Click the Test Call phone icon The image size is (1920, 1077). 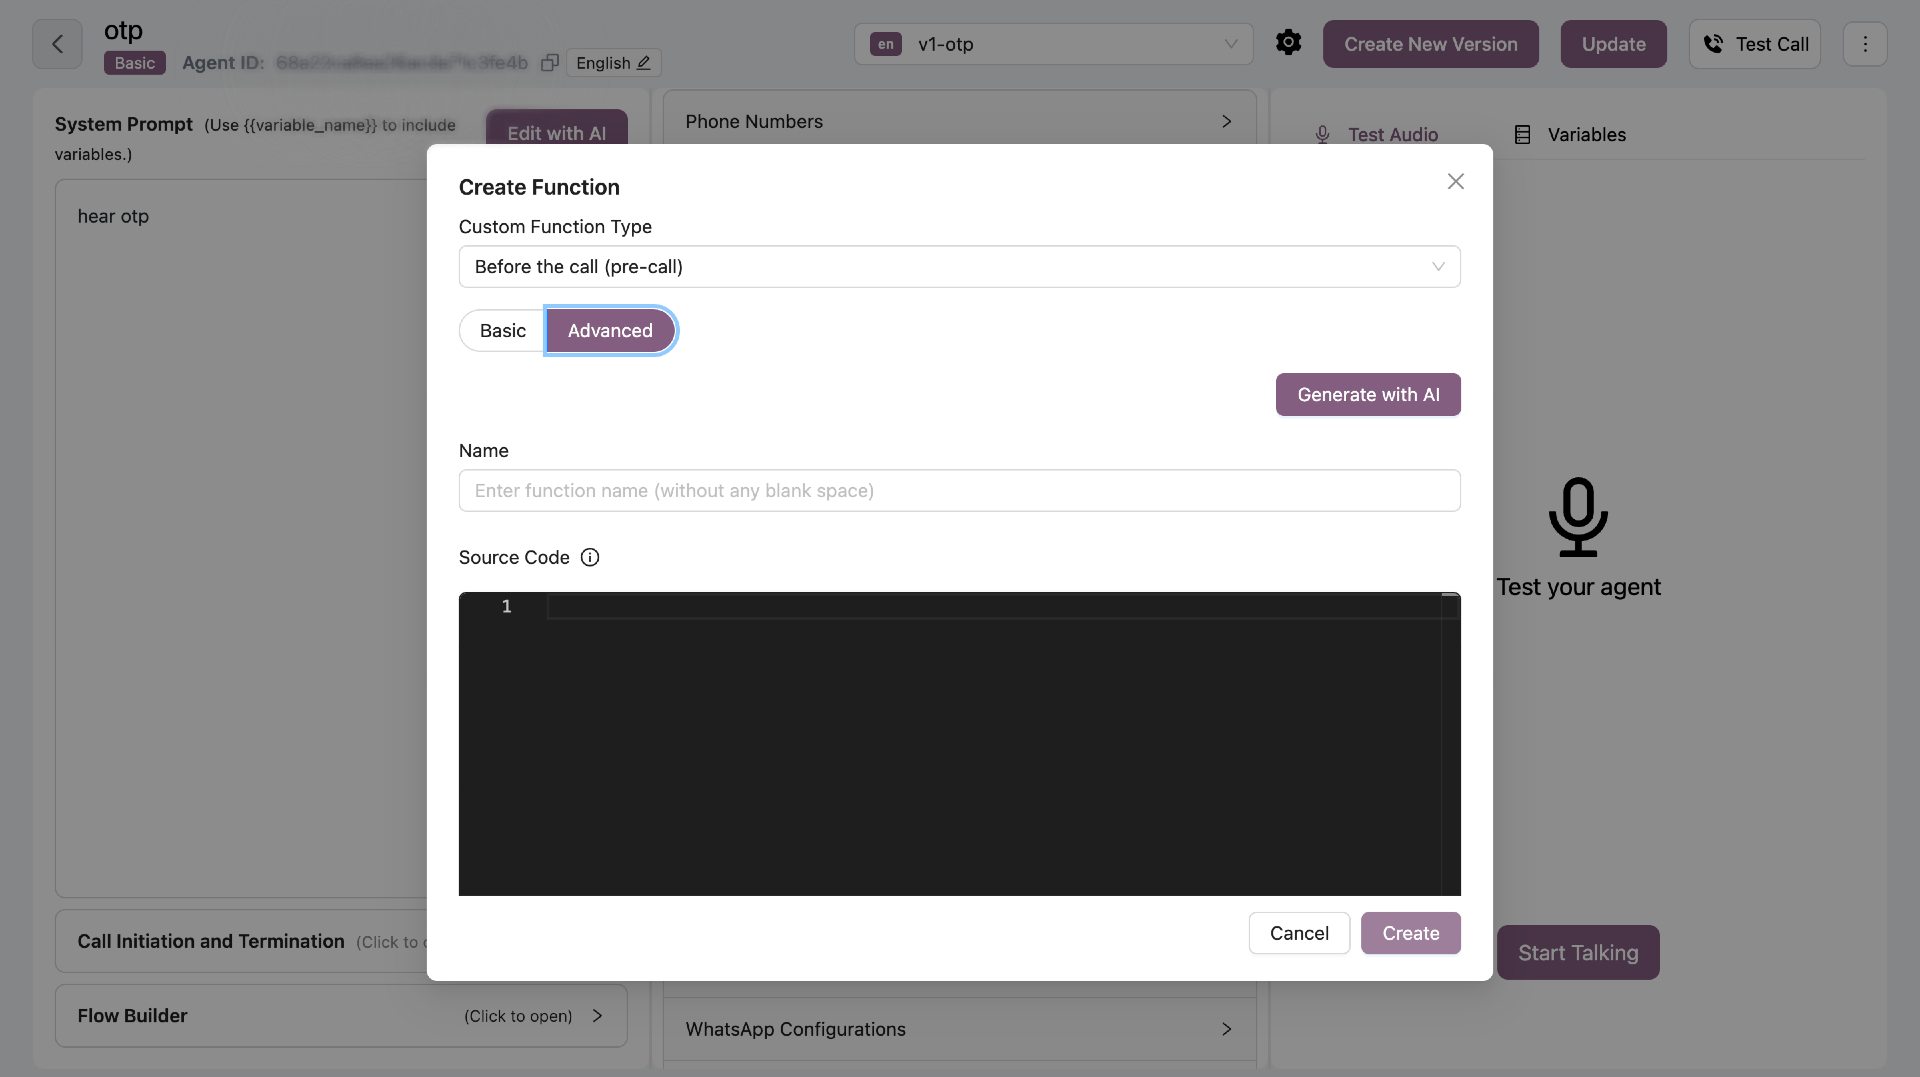[x=1713, y=44]
